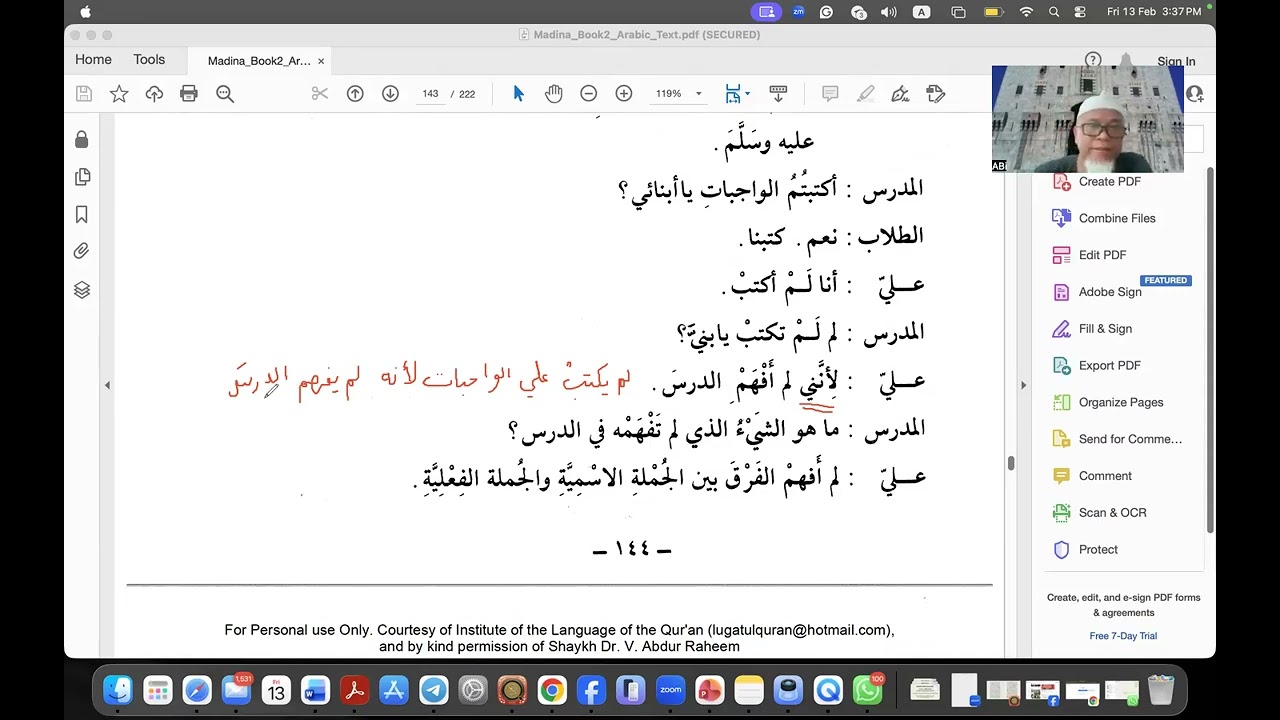The width and height of the screenshot is (1280, 720).
Task: Switch to the Home tab
Action: point(93,60)
